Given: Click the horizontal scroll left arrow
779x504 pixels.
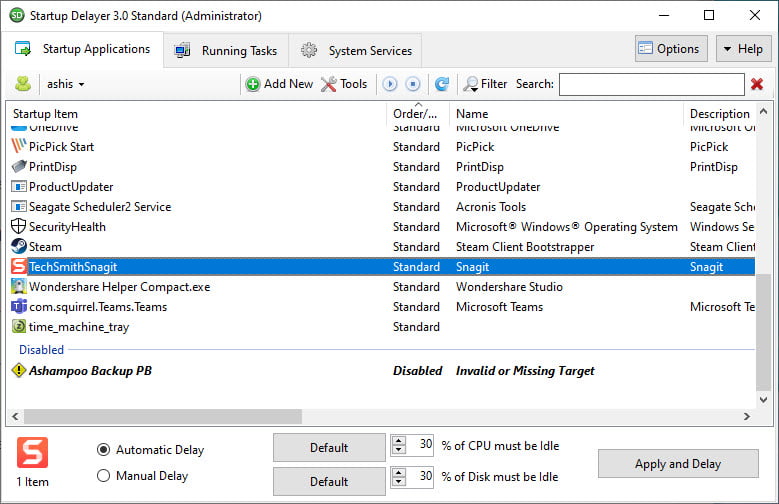Looking at the screenshot, I should [15, 417].
